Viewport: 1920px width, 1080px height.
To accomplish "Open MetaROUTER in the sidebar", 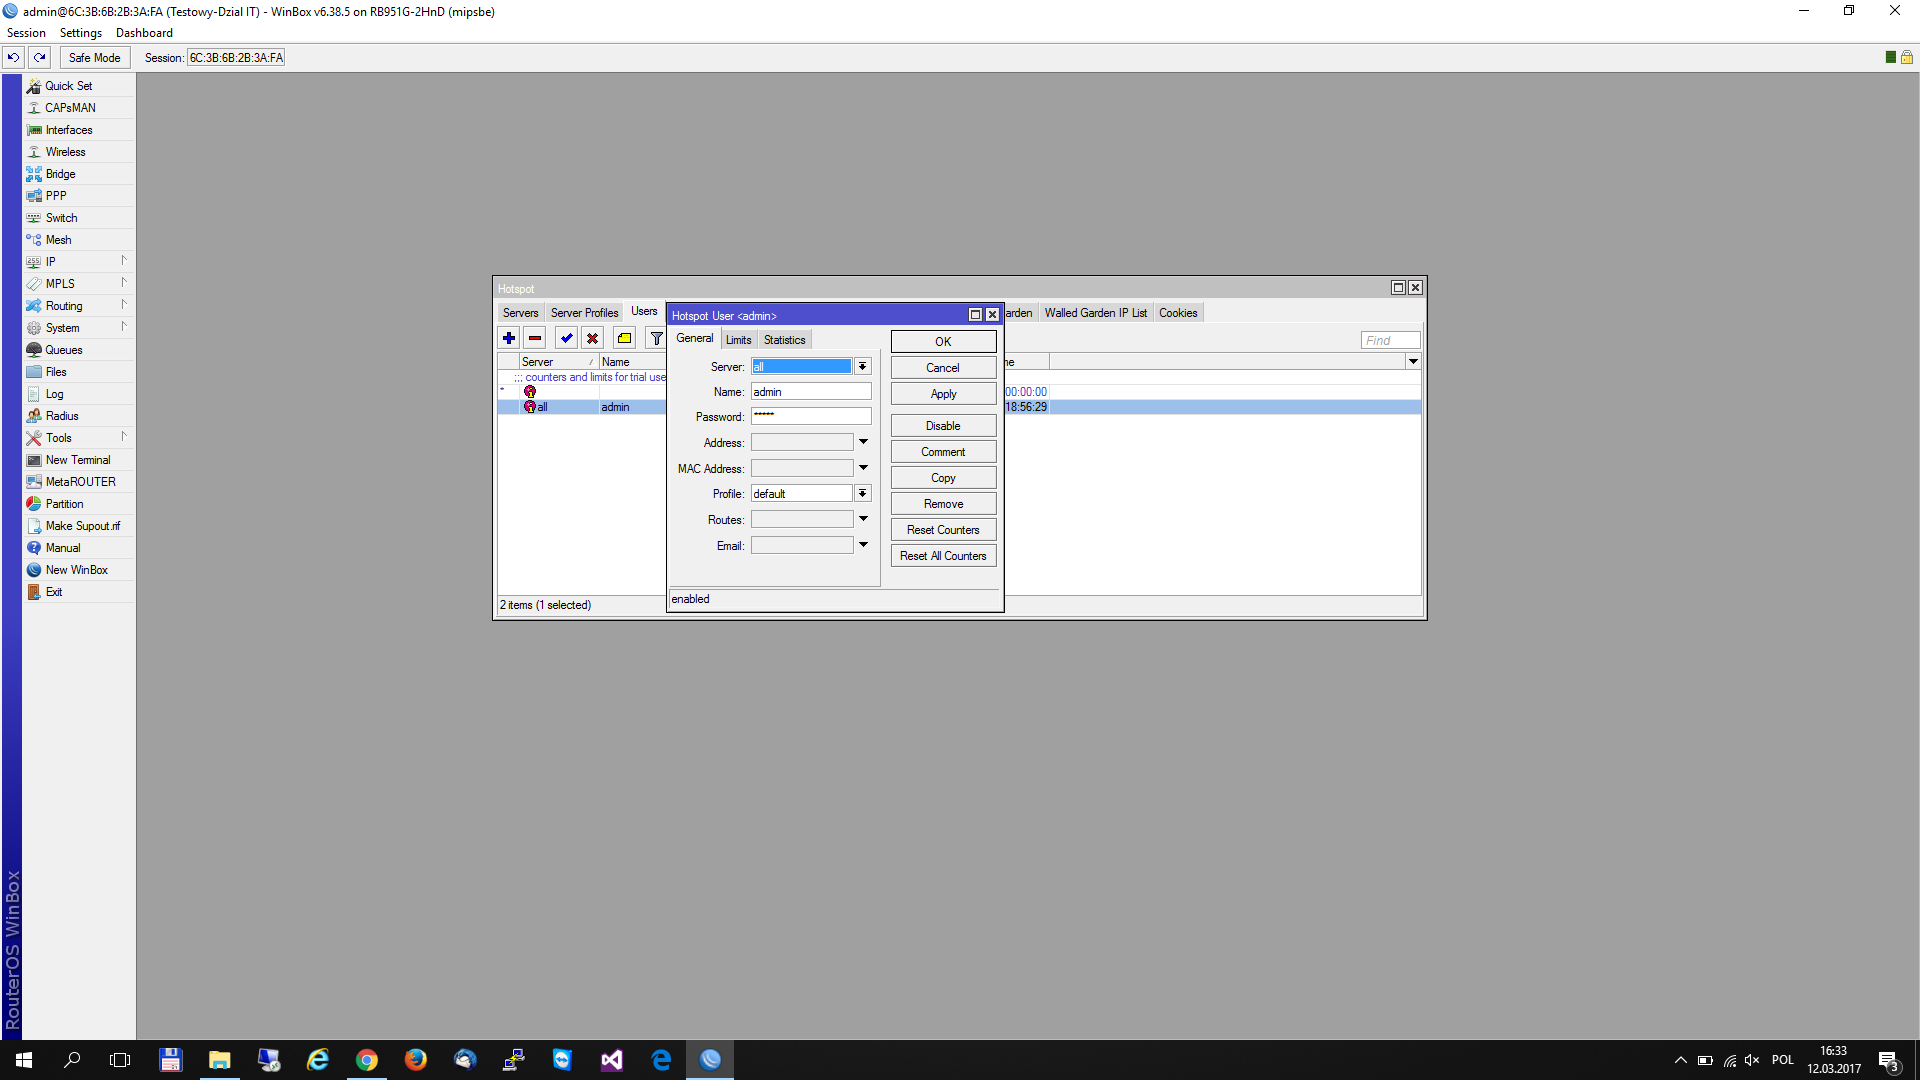I will tap(79, 482).
